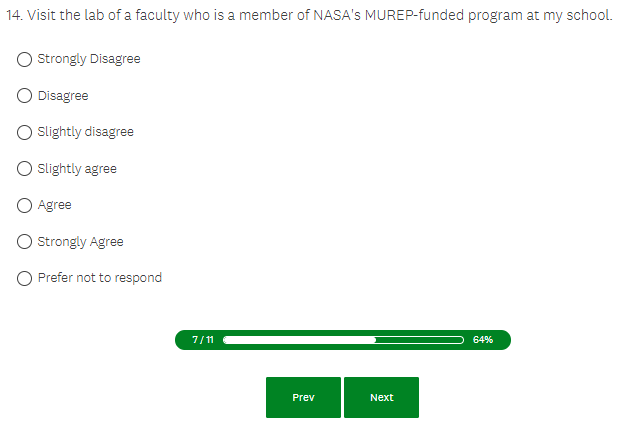Viewport: 644px width, 433px height.
Task: Choose the Strongly Agree radio button
Action: pyautogui.click(x=25, y=242)
